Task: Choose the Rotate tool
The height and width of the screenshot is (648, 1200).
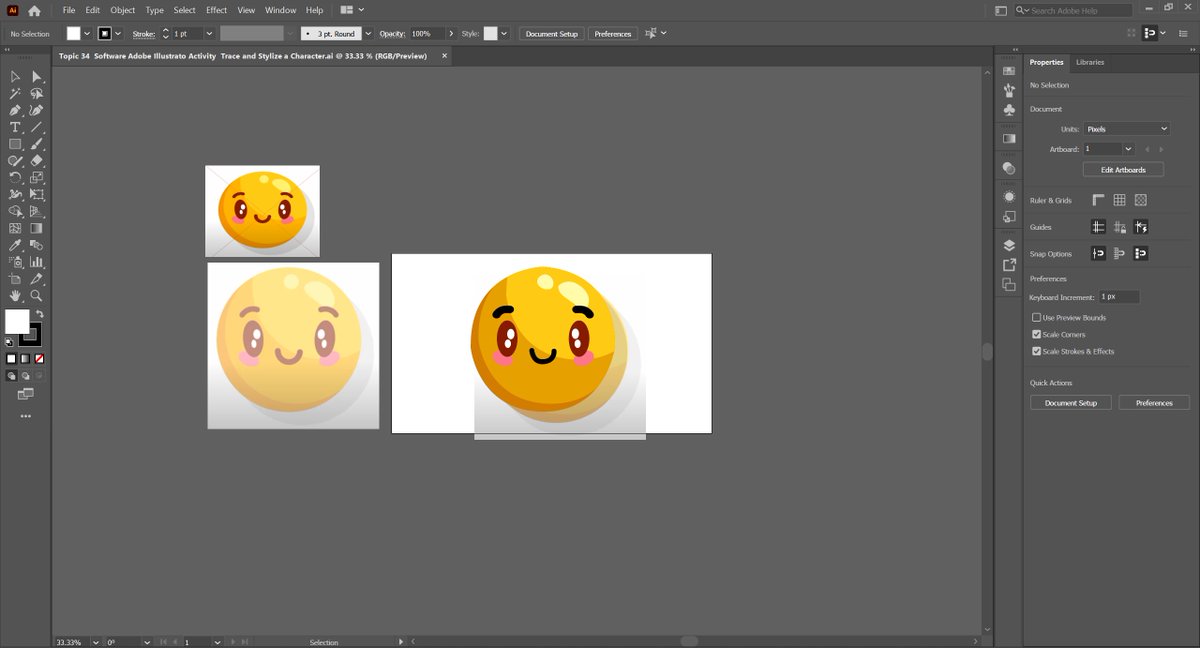Action: tap(15, 178)
